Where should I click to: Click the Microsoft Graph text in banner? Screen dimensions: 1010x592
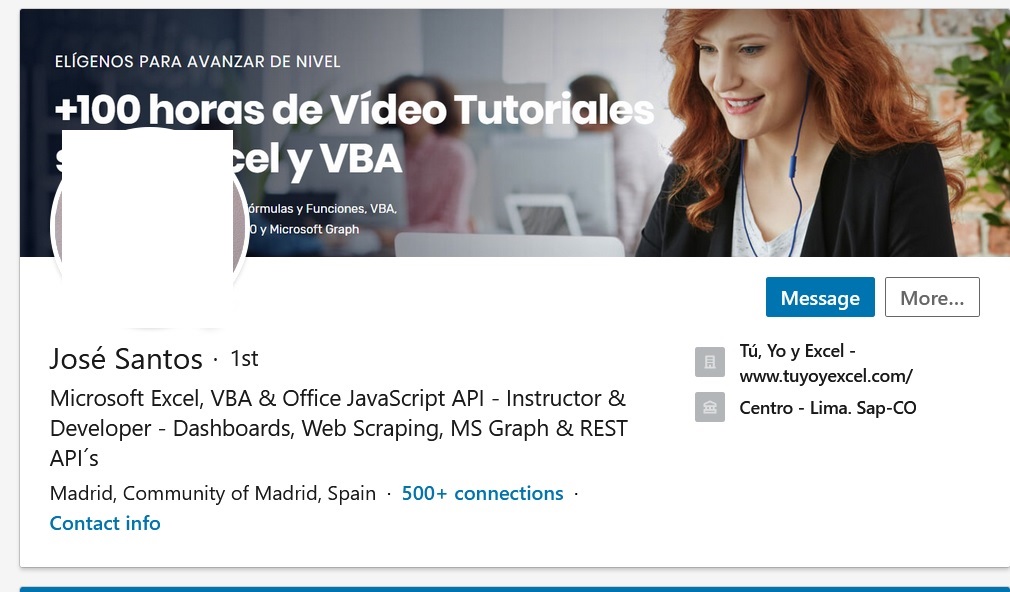coord(314,229)
